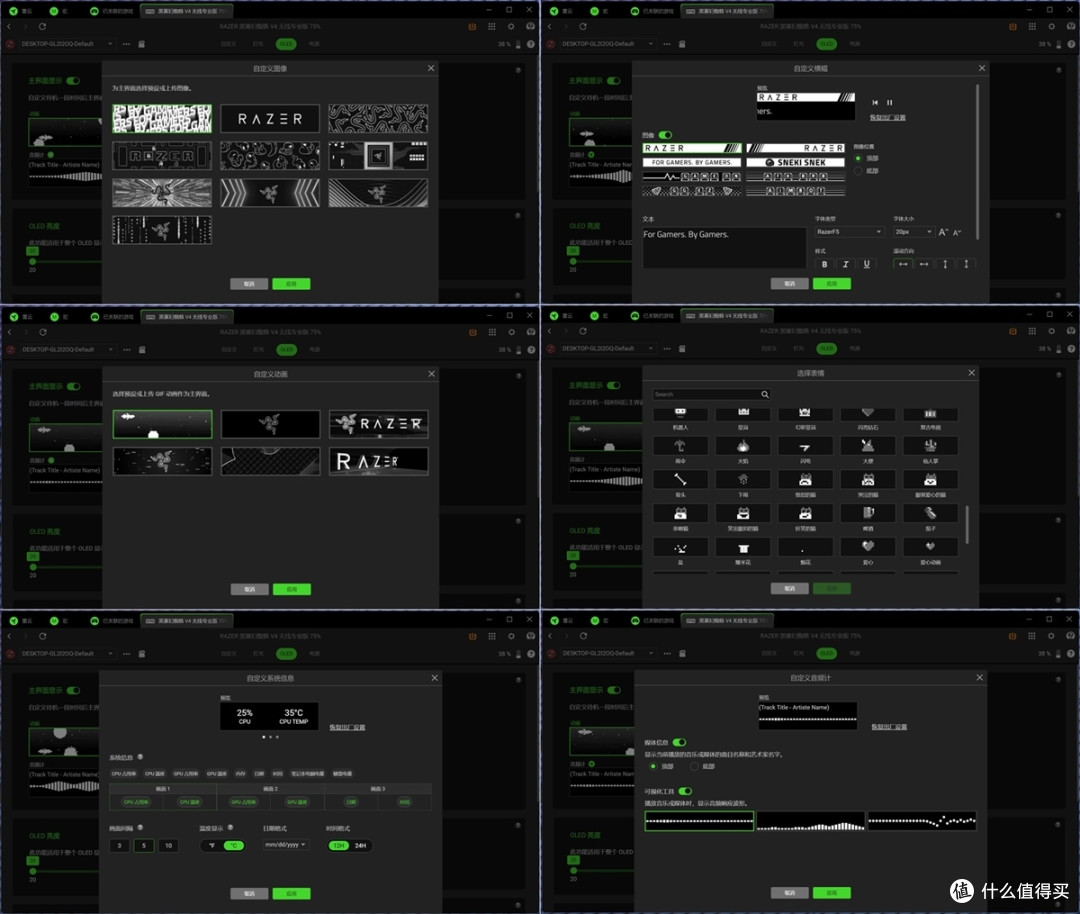Select OLED tab in custom banner window
This screenshot has height=914, width=1080.
827,44
